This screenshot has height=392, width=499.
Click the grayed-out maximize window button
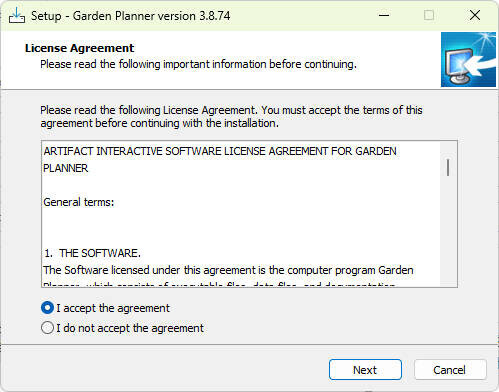point(429,15)
